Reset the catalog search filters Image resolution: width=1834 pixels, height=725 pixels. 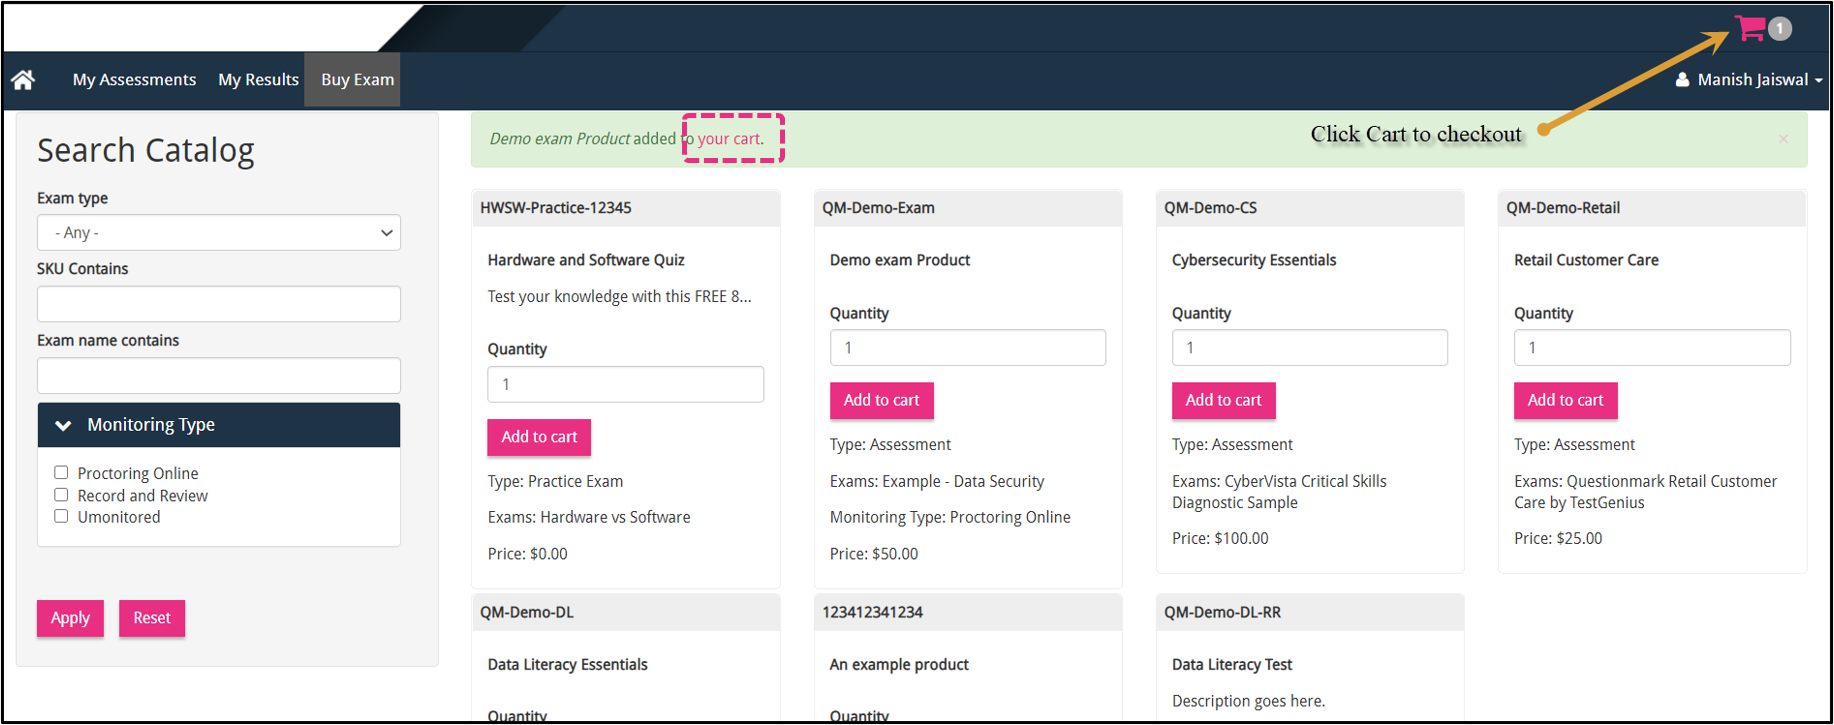click(x=152, y=618)
